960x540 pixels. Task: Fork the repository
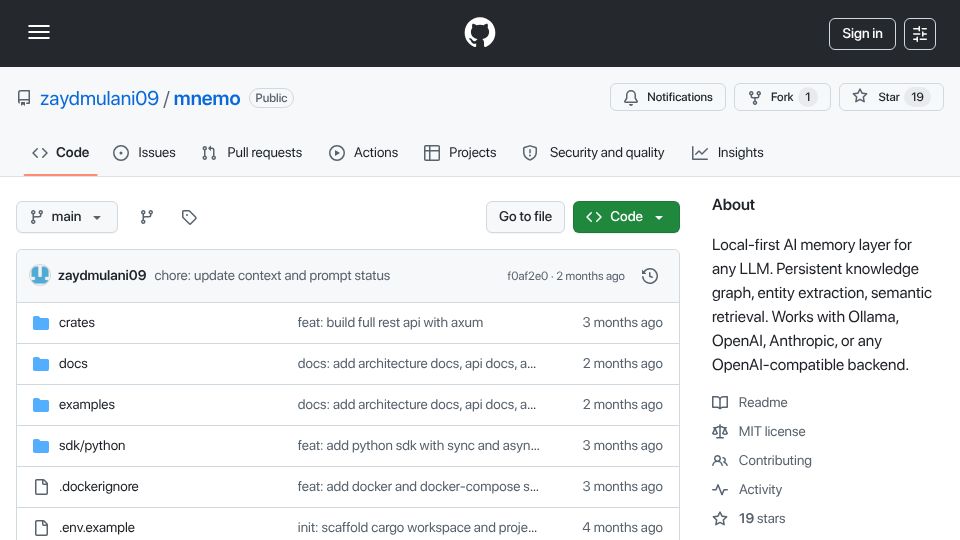(782, 97)
